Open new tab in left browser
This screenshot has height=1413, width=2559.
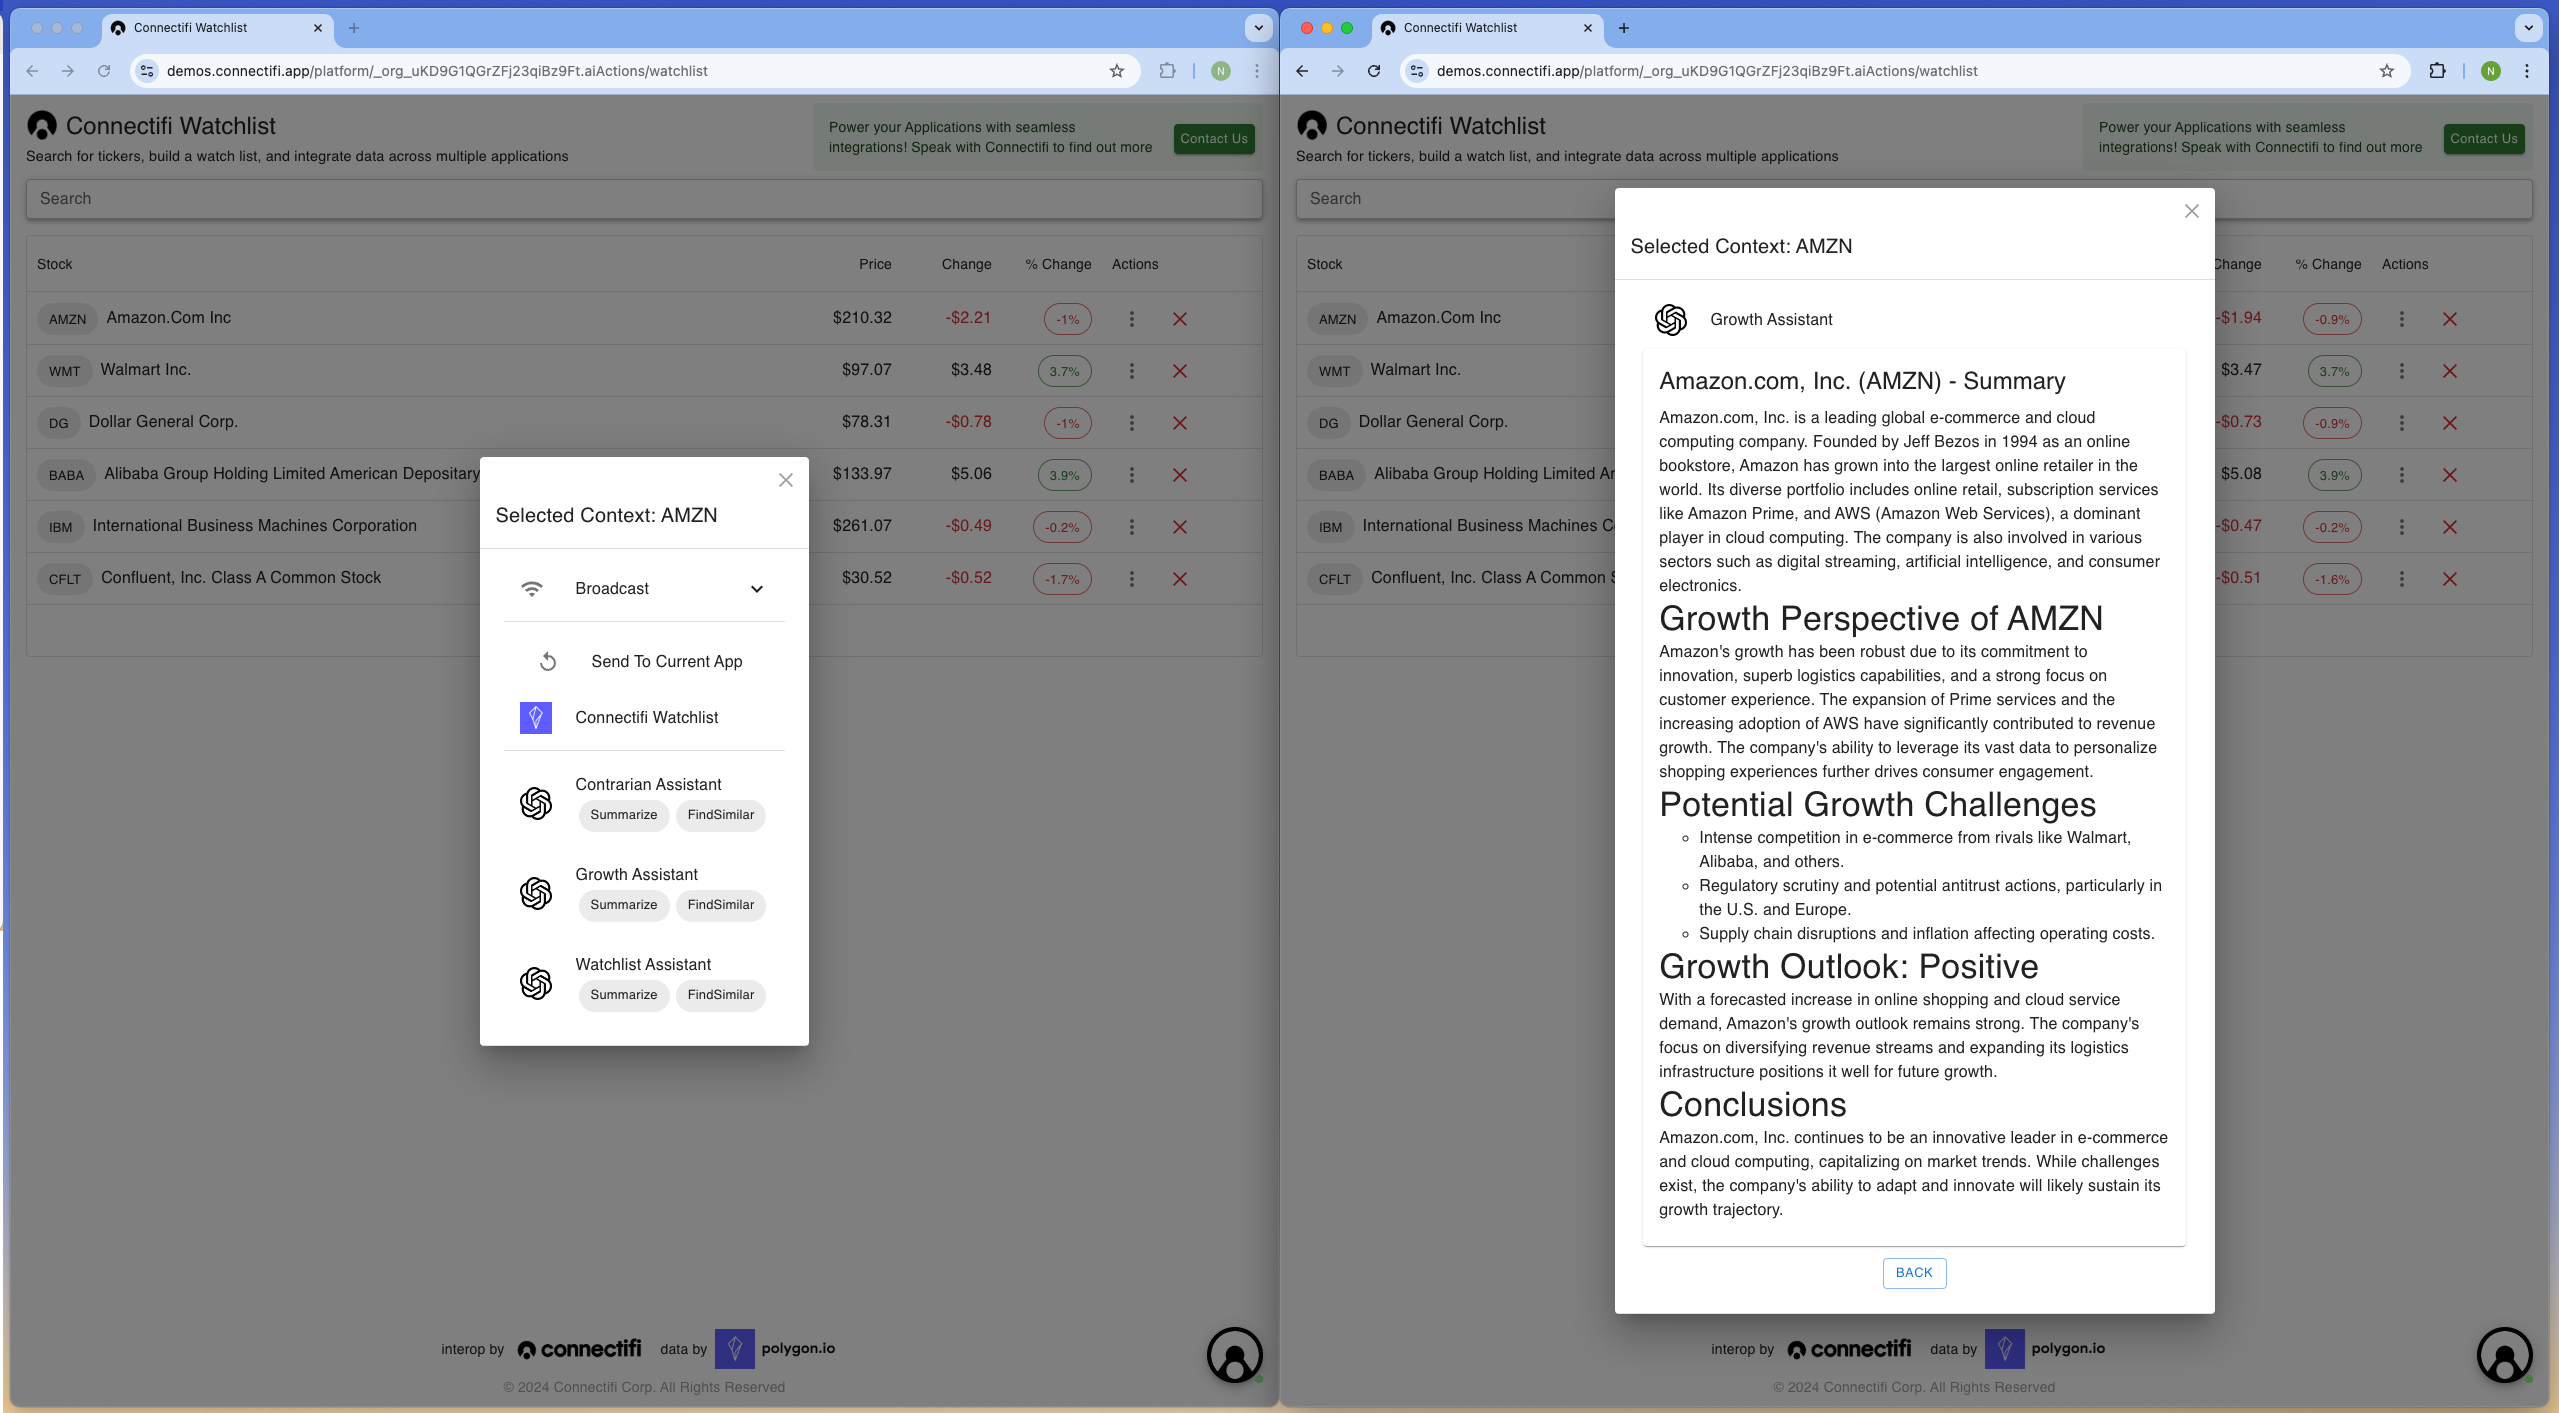click(x=354, y=28)
